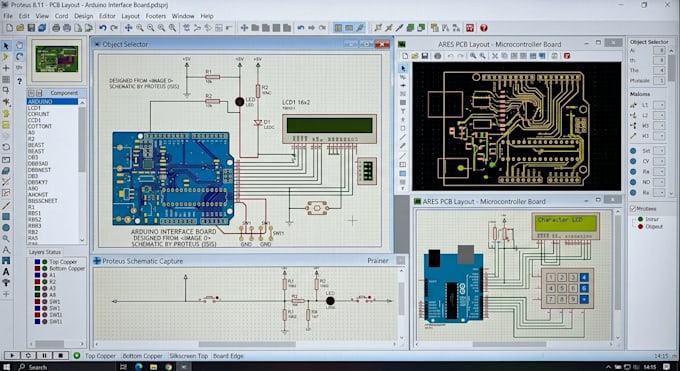Toggle the blue circle beside Set
Screen dimensions: 680x371
point(633,151)
